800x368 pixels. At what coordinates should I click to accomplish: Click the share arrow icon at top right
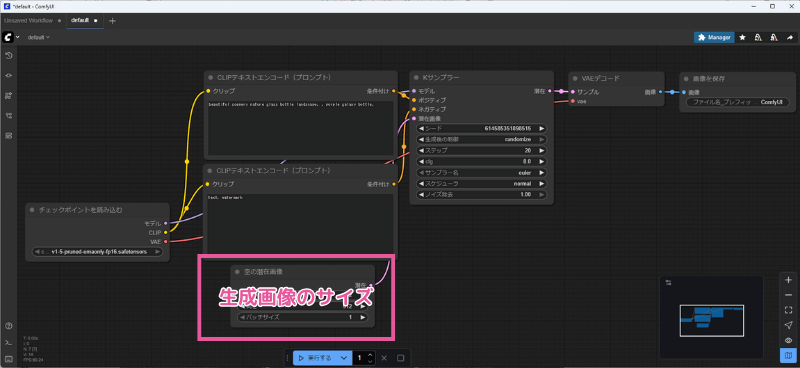coord(790,37)
